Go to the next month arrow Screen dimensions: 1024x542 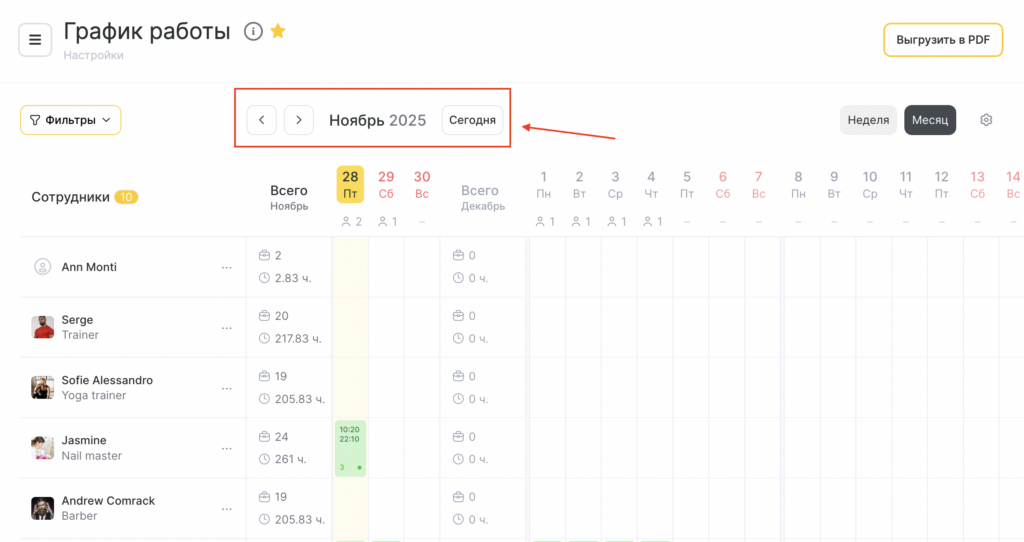pos(299,120)
